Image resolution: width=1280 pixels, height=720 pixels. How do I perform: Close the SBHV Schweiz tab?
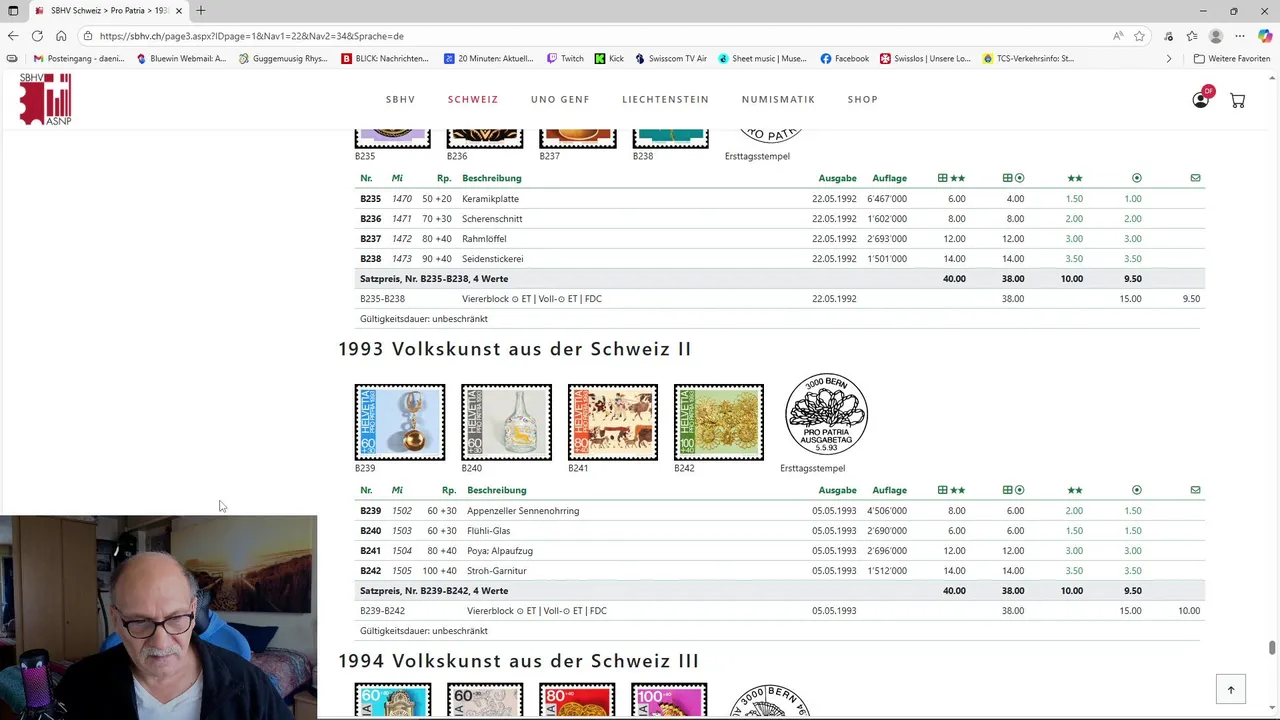tap(179, 11)
